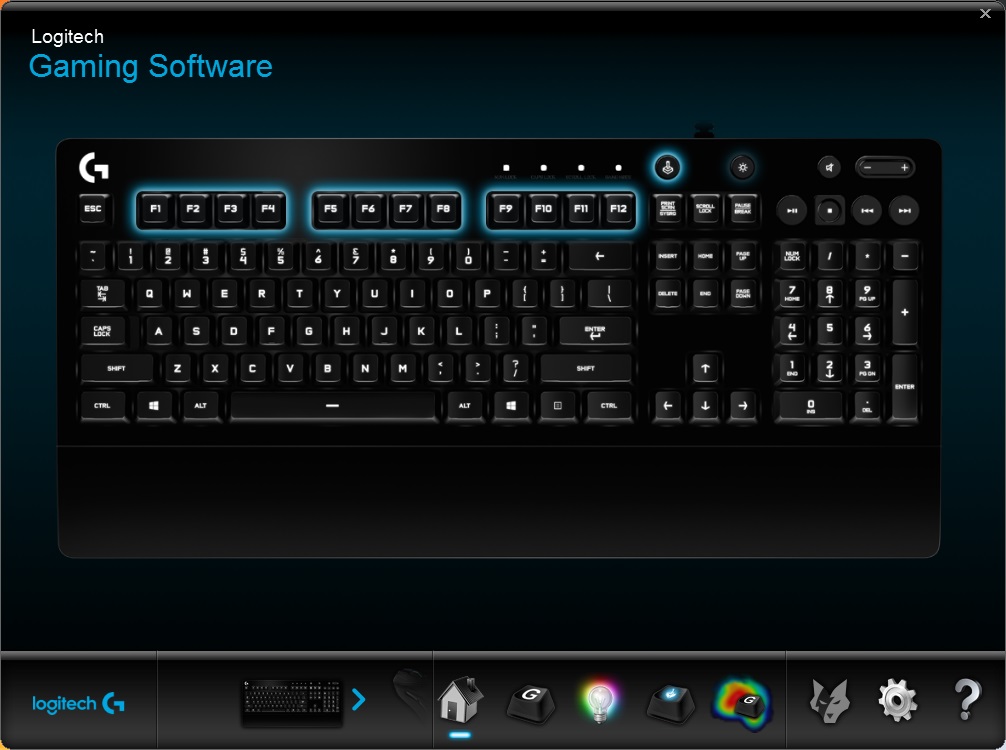Click the stop media key
The height and width of the screenshot is (750, 1006).
click(829, 210)
